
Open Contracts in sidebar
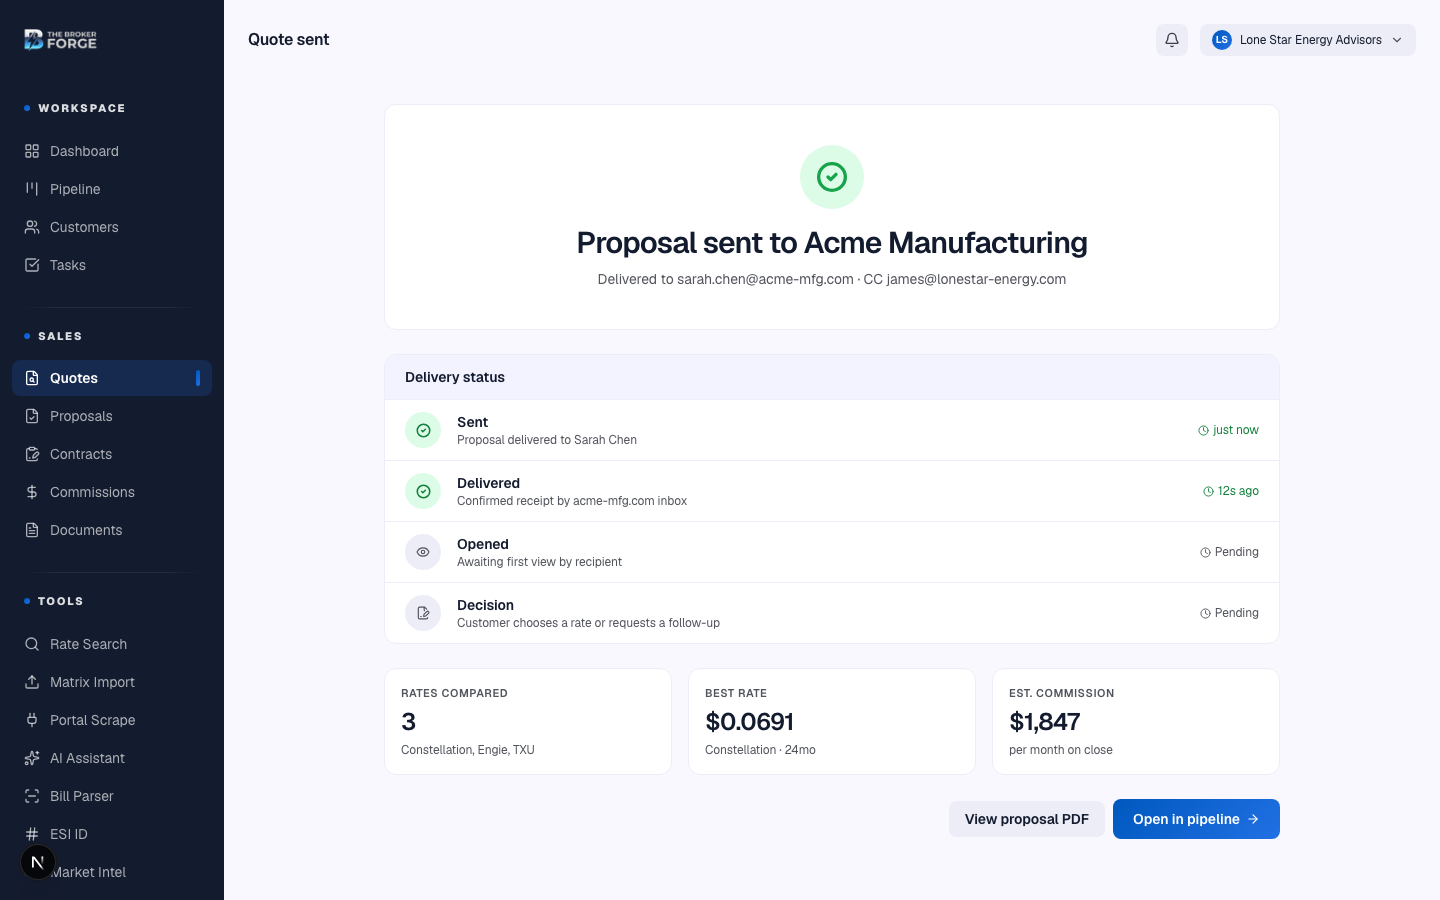(x=112, y=454)
